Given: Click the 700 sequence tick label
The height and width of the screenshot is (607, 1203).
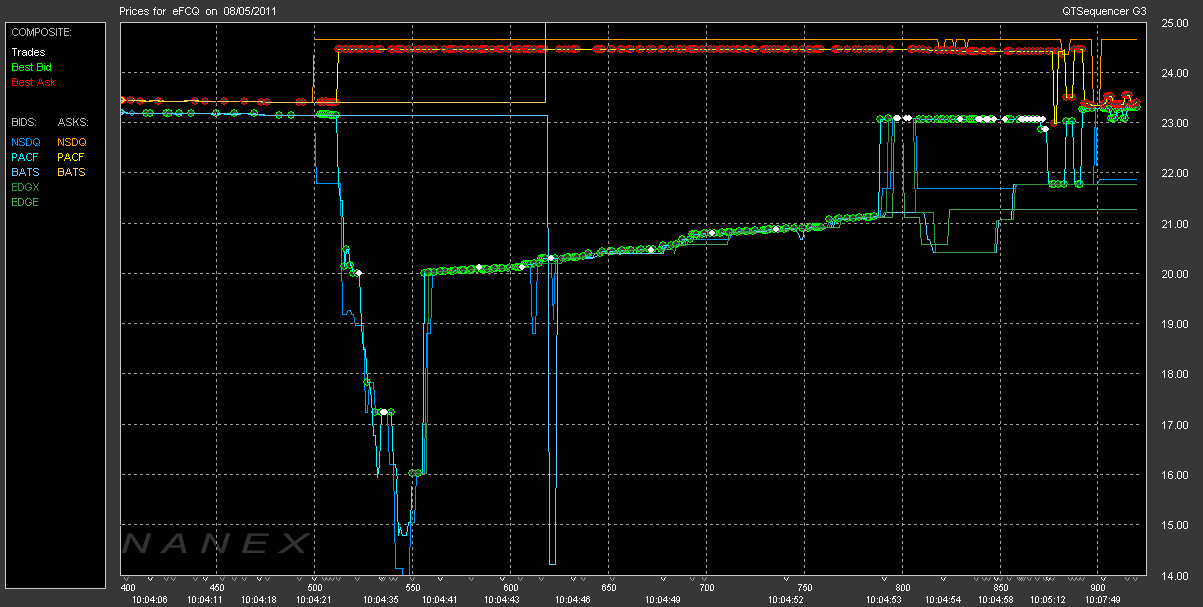Looking at the screenshot, I should coord(706,588).
